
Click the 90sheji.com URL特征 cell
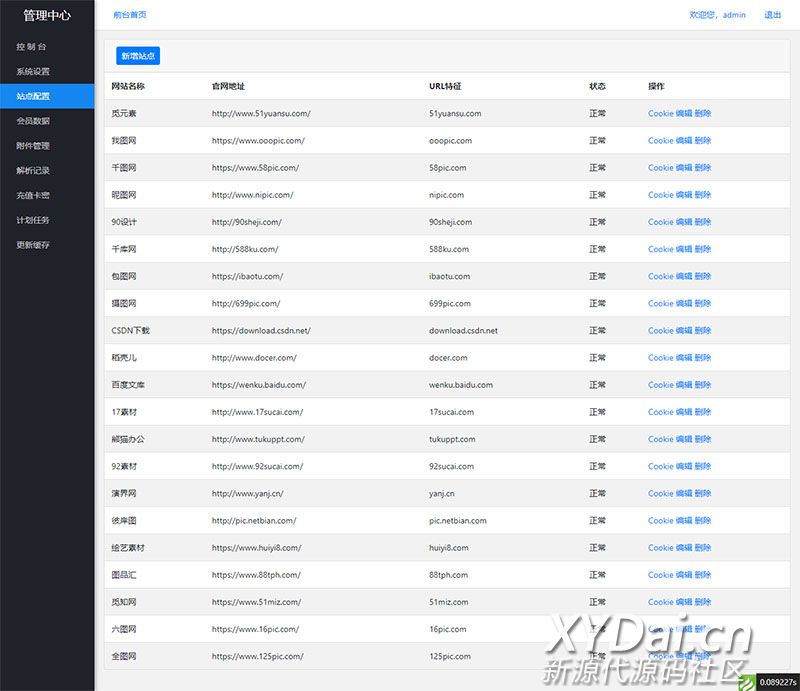coord(451,222)
